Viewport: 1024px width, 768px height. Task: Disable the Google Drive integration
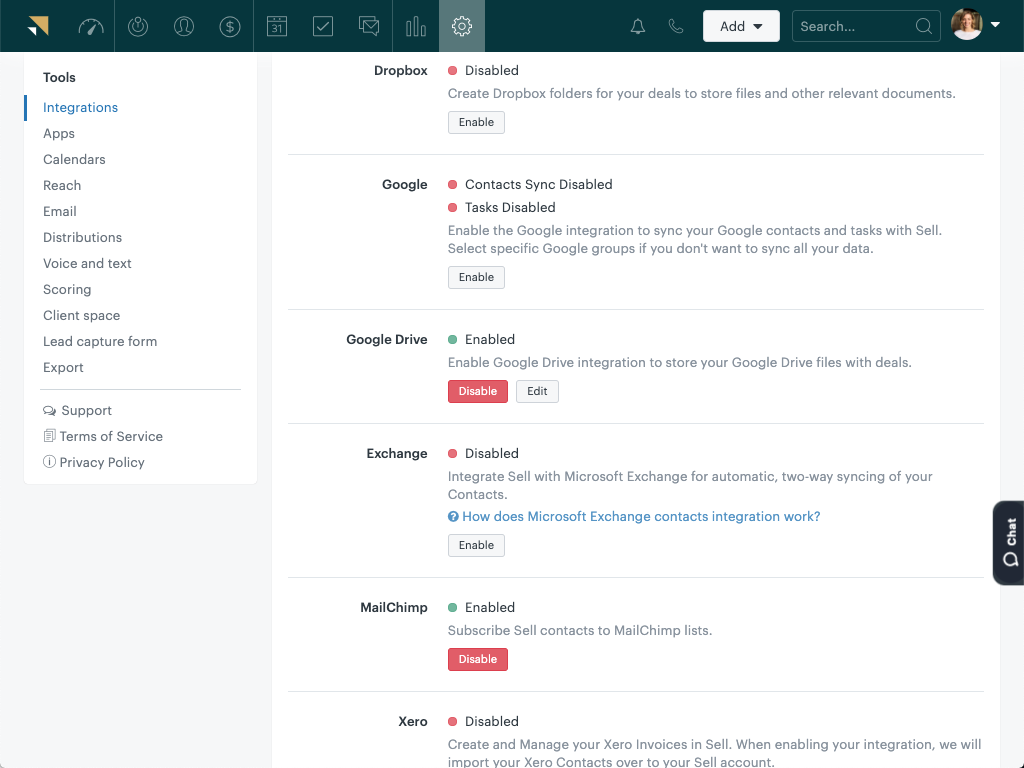[477, 391]
